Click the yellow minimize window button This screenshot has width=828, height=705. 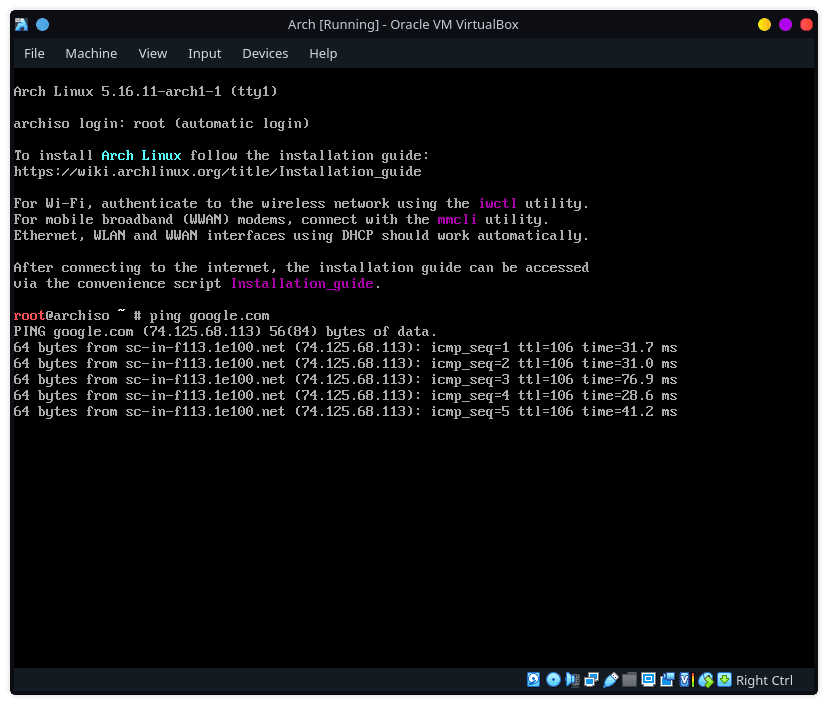click(764, 24)
